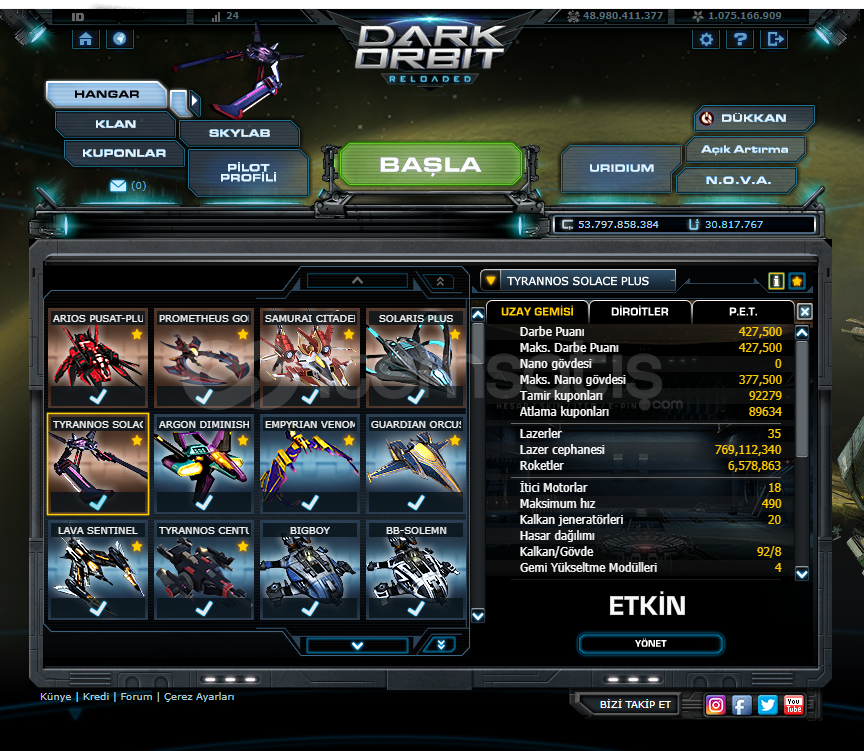The width and height of the screenshot is (864, 751).
Task: Open the Kuponlar menu
Action: 124,153
